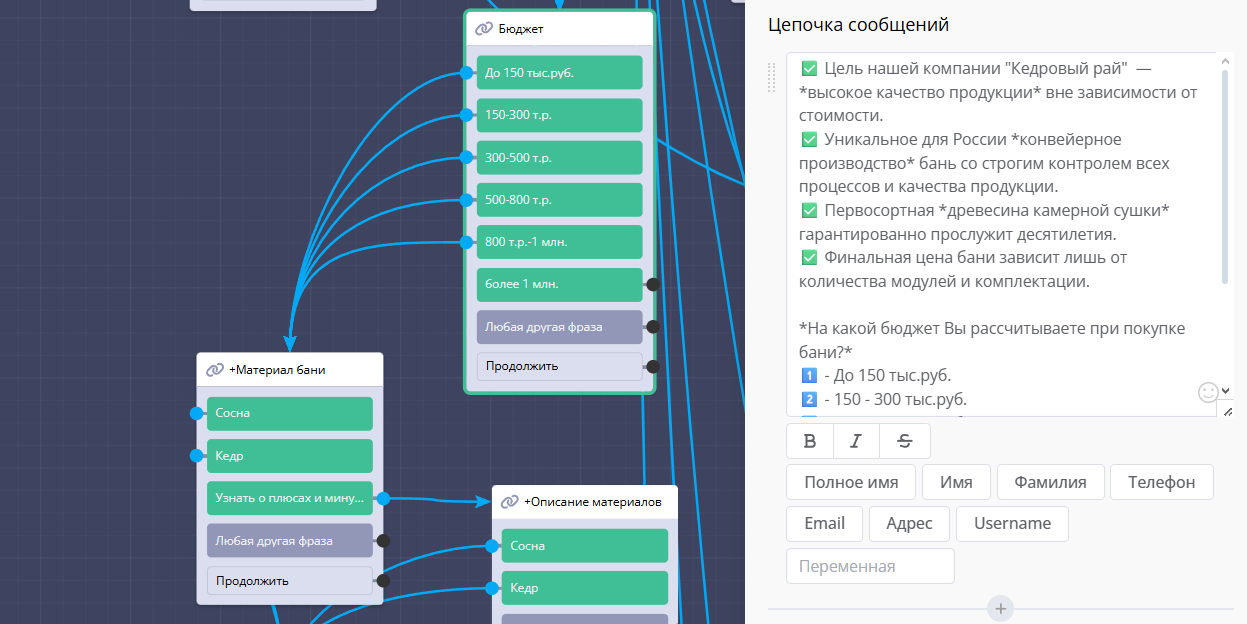Image resolution: width=1247 pixels, height=624 pixels.
Task: Apply italic formatting to text
Action: (856, 441)
